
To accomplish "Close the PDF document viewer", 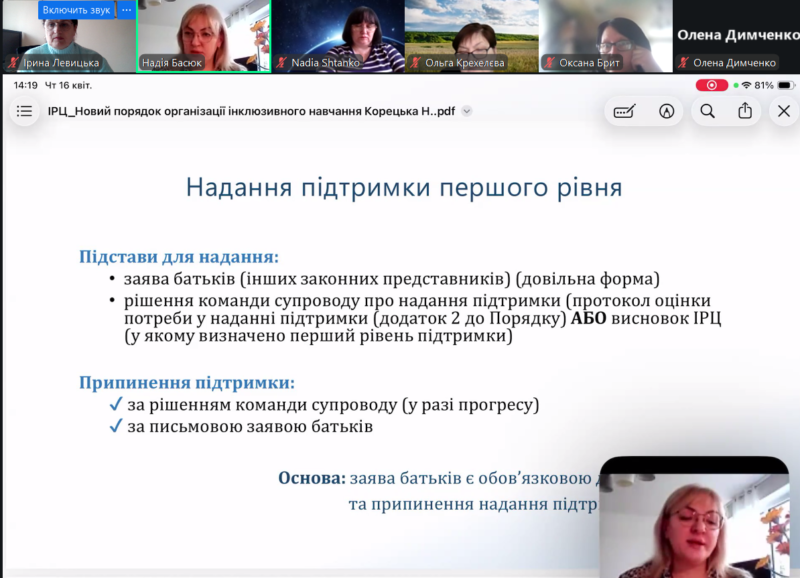I will 784,111.
